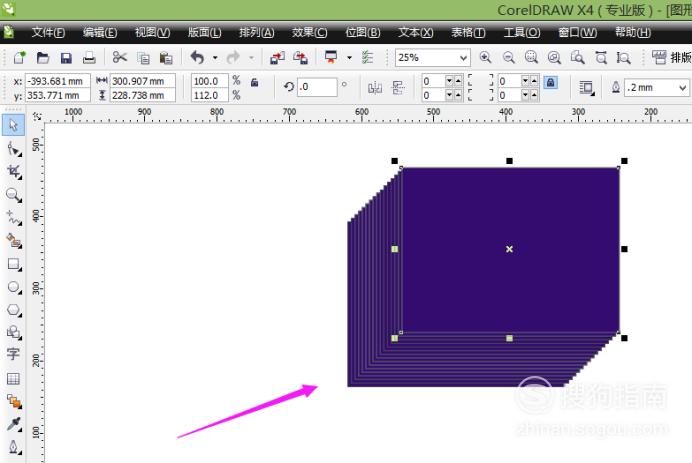Open the 表格(T) menu
This screenshot has height=463, width=692.
pos(468,33)
